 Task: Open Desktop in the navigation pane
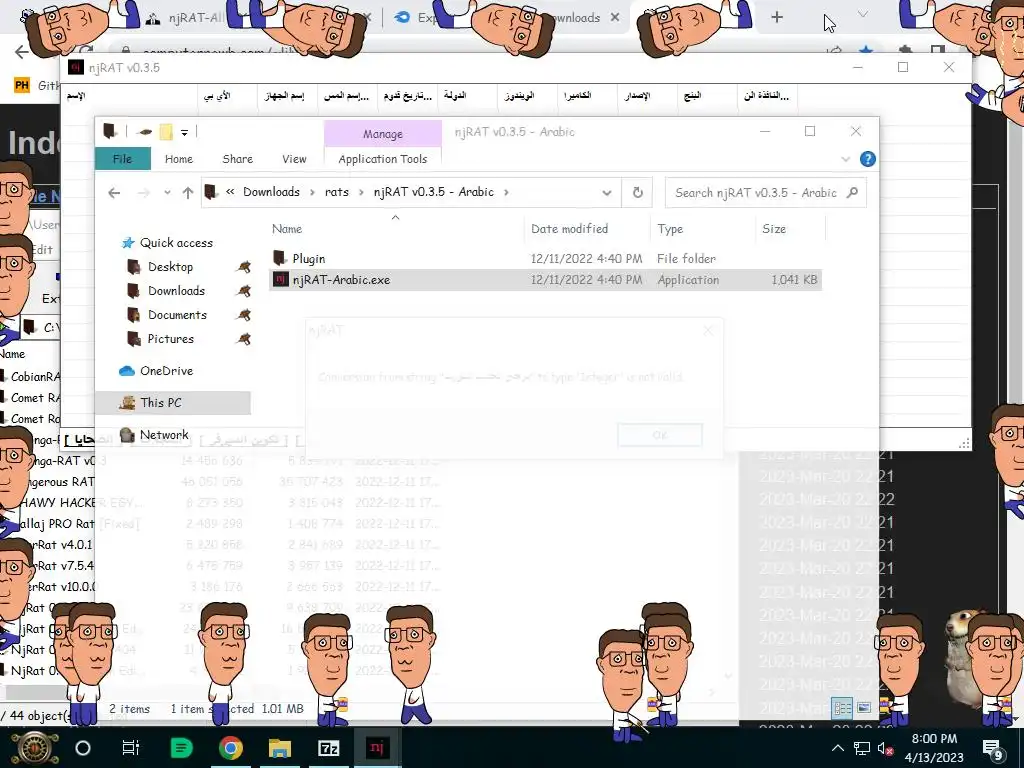170,267
